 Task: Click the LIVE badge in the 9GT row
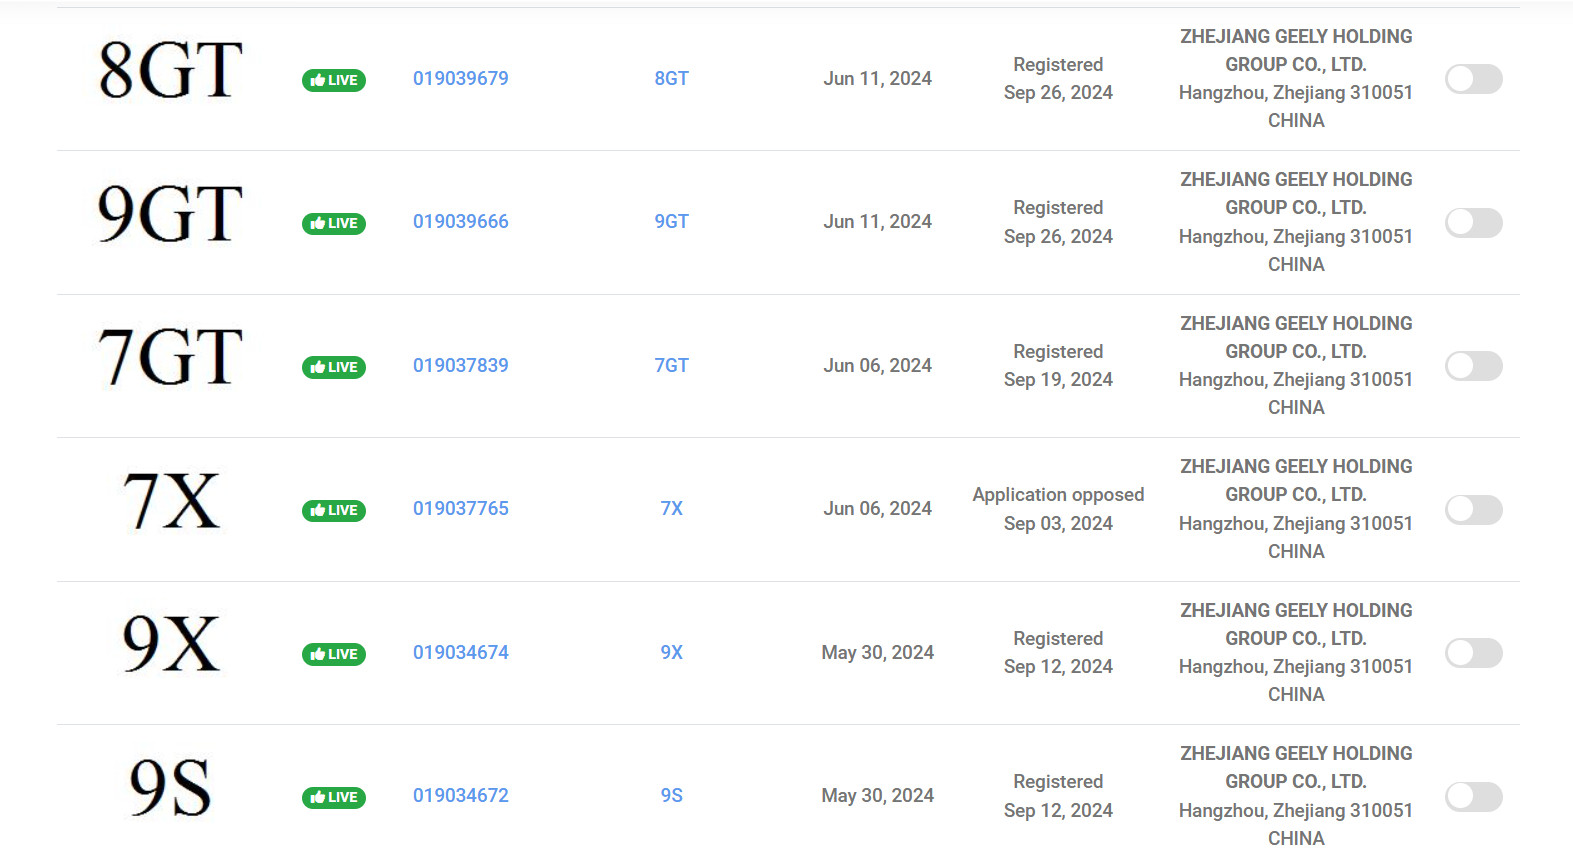[x=334, y=223]
